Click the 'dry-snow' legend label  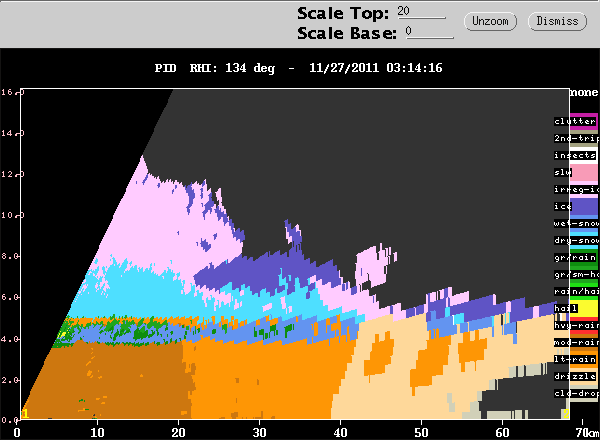pyautogui.click(x=577, y=240)
